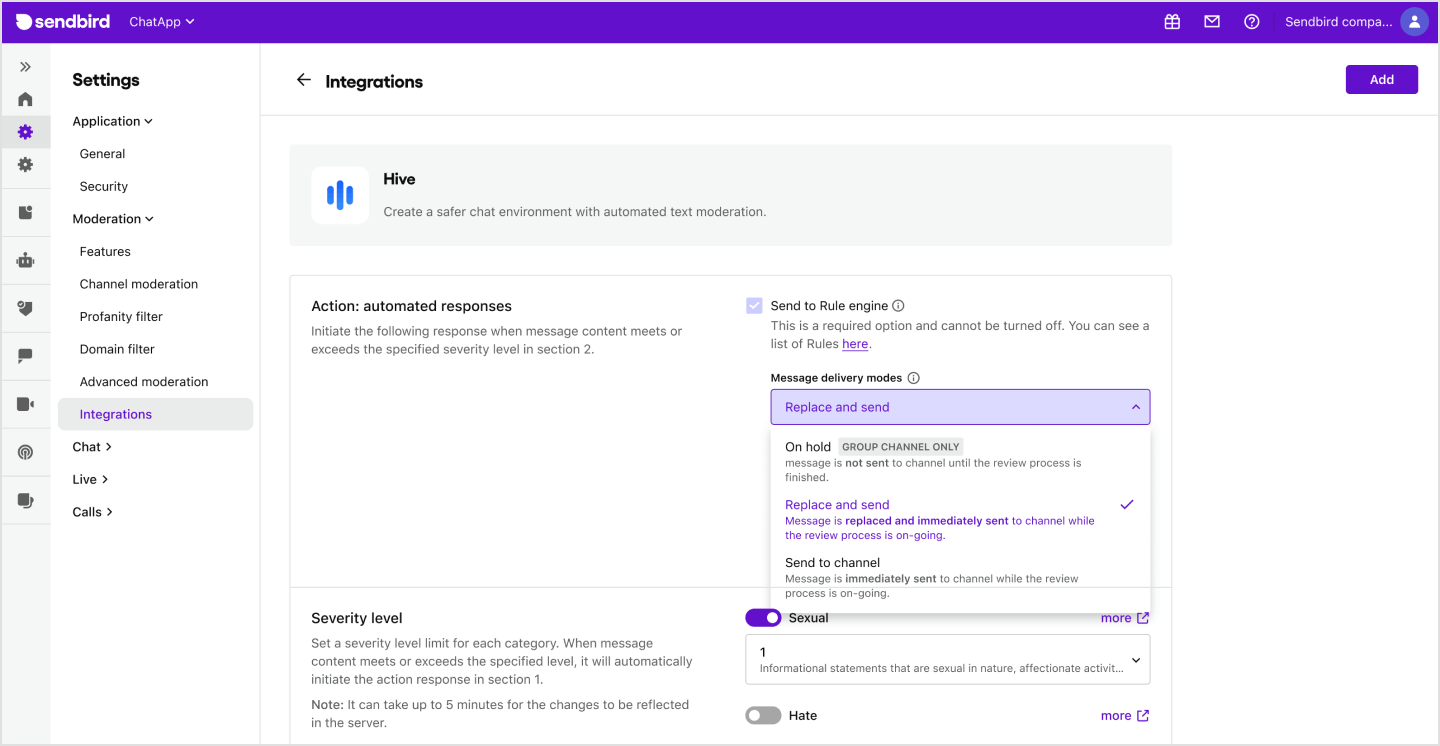The width and height of the screenshot is (1440, 746).
Task: Select the active Settings gear in sidebar
Action: pyautogui.click(x=25, y=131)
